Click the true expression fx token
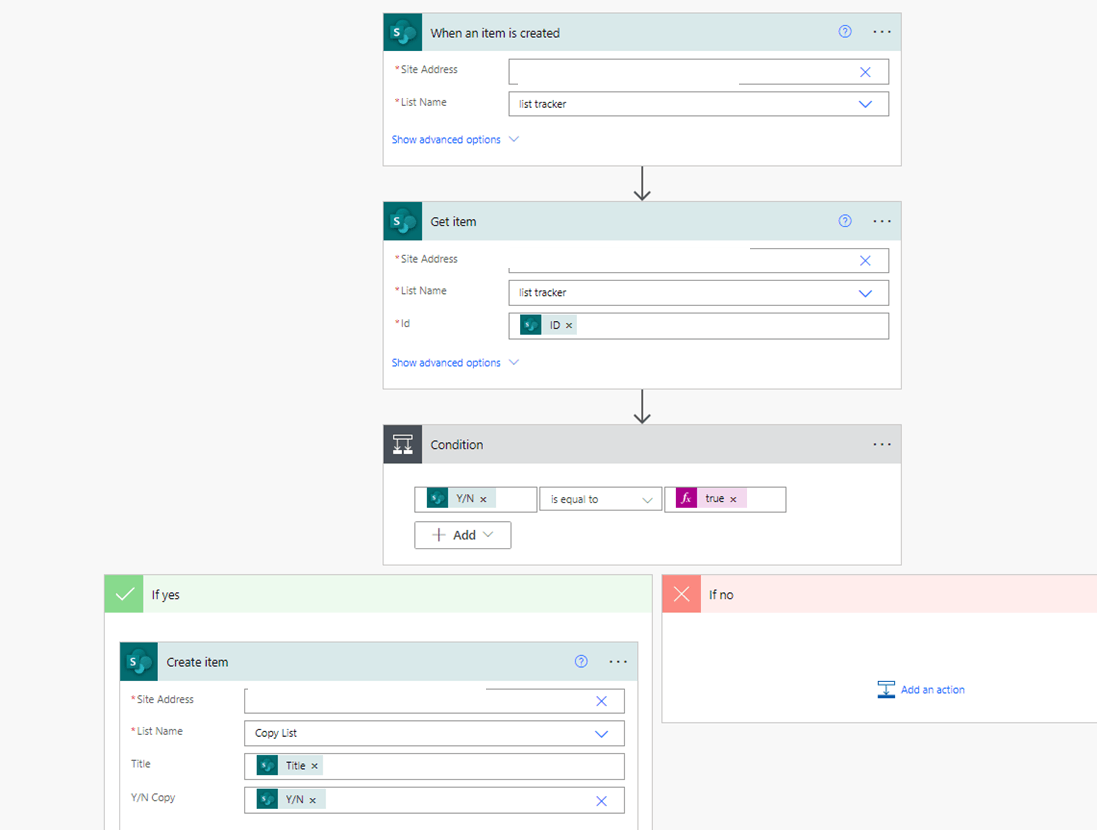Image resolution: width=1097 pixels, height=830 pixels. [x=710, y=499]
